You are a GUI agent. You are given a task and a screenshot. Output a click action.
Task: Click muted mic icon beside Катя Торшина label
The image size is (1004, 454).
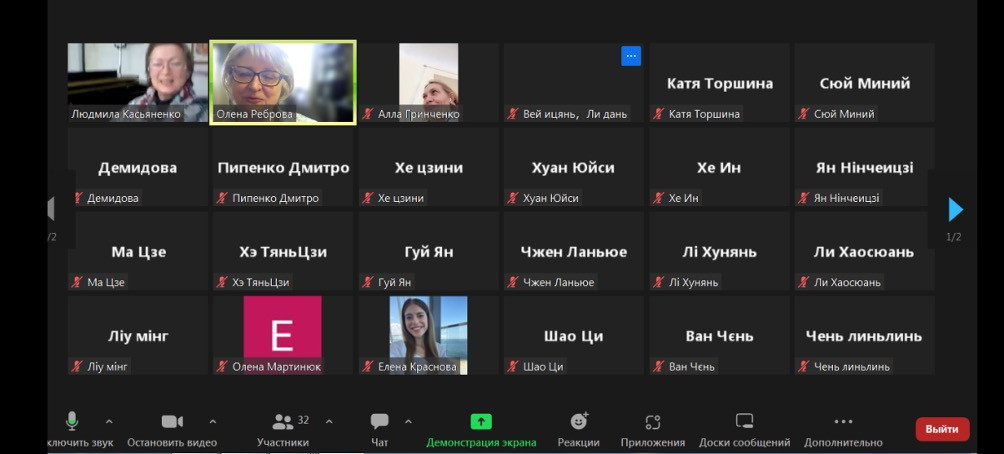coord(659,114)
